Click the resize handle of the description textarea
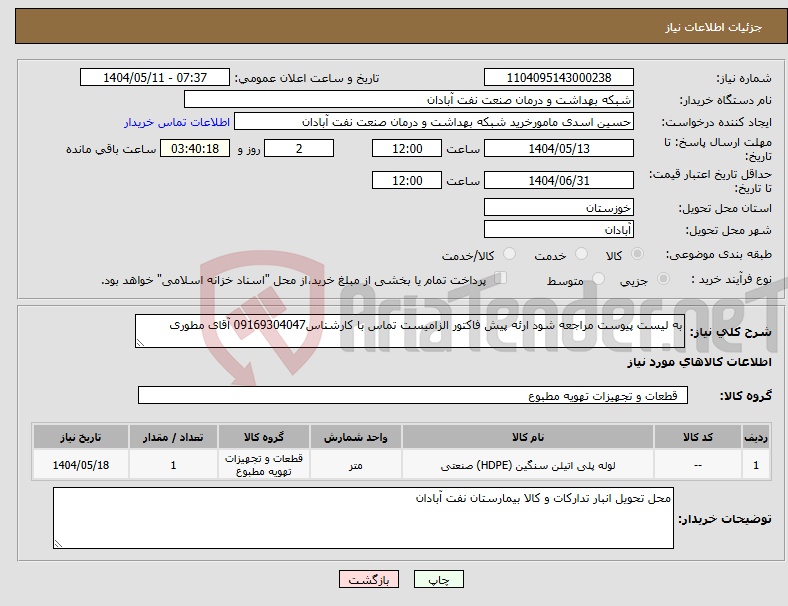 pos(140,343)
